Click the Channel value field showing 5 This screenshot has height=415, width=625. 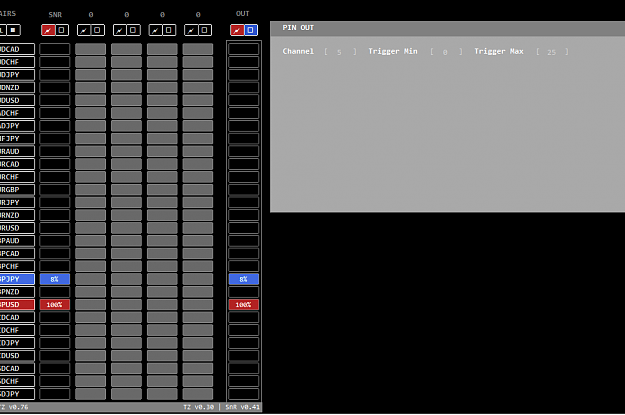tap(339, 52)
